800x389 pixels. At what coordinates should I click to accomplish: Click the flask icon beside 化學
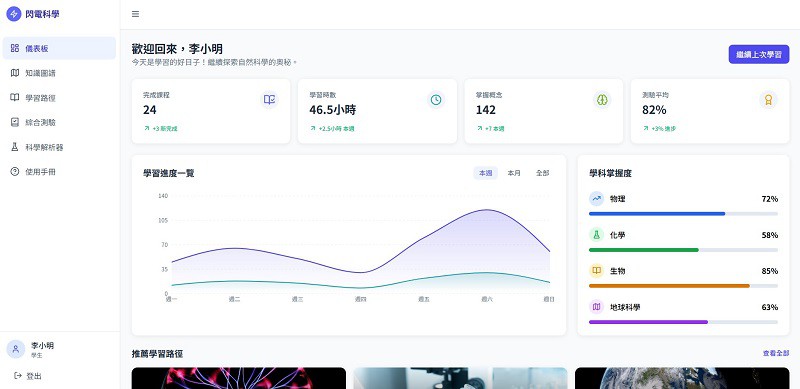click(x=596, y=235)
